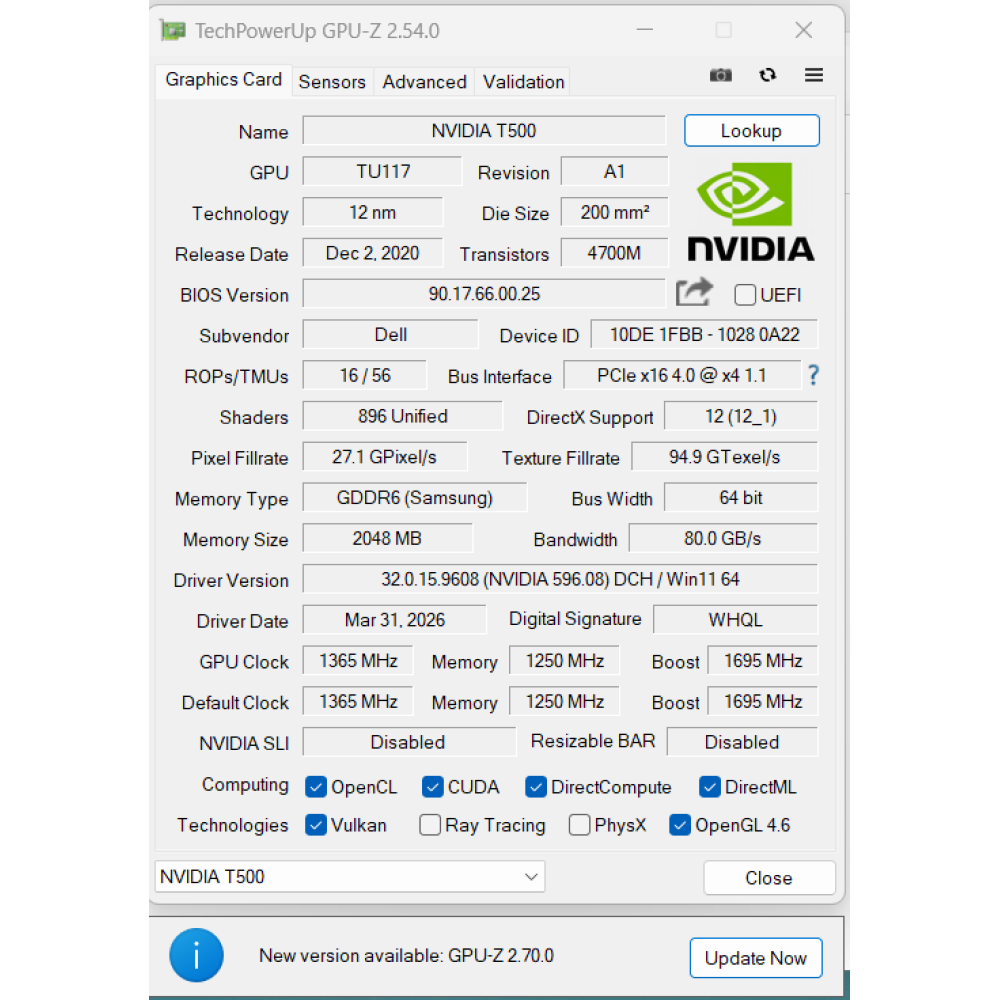Click the Resizable BAR value Disabled
The height and width of the screenshot is (1000, 1000).
[742, 743]
